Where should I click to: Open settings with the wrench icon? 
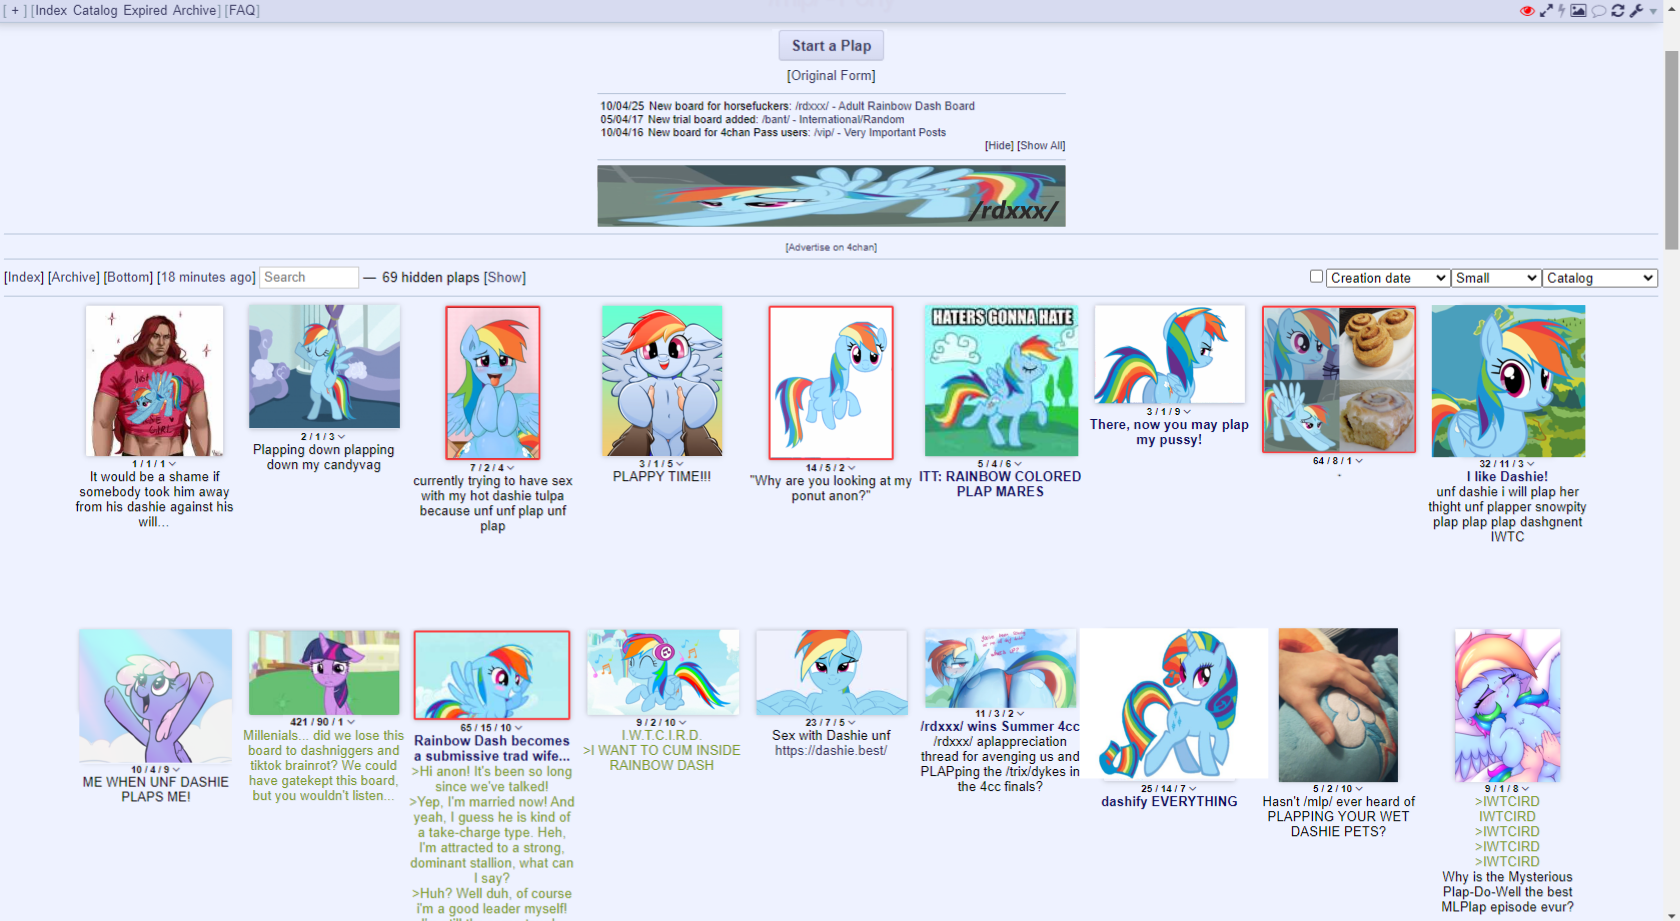tap(1636, 11)
